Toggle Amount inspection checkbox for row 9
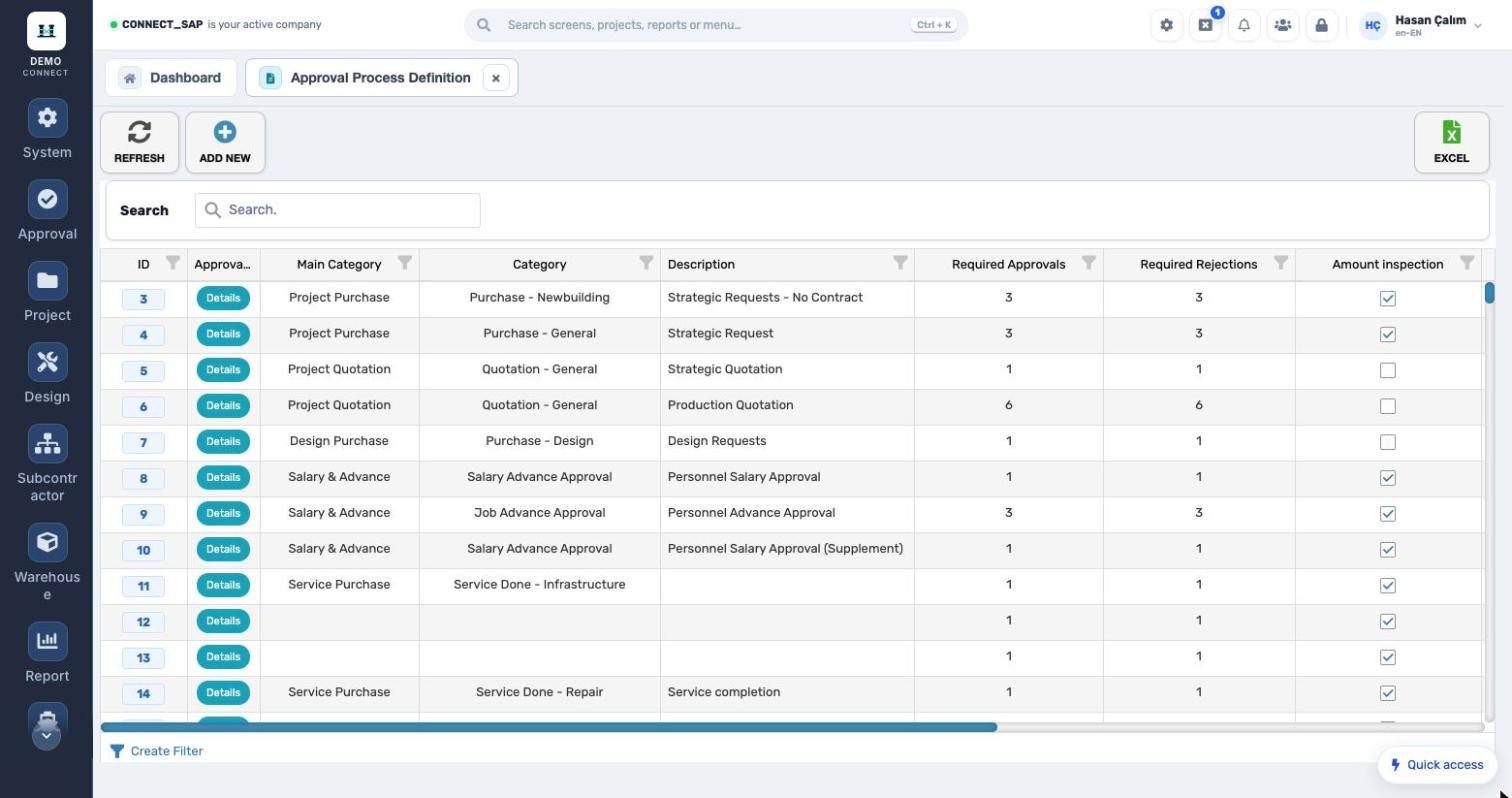Image resolution: width=1512 pixels, height=798 pixels. pyautogui.click(x=1387, y=514)
